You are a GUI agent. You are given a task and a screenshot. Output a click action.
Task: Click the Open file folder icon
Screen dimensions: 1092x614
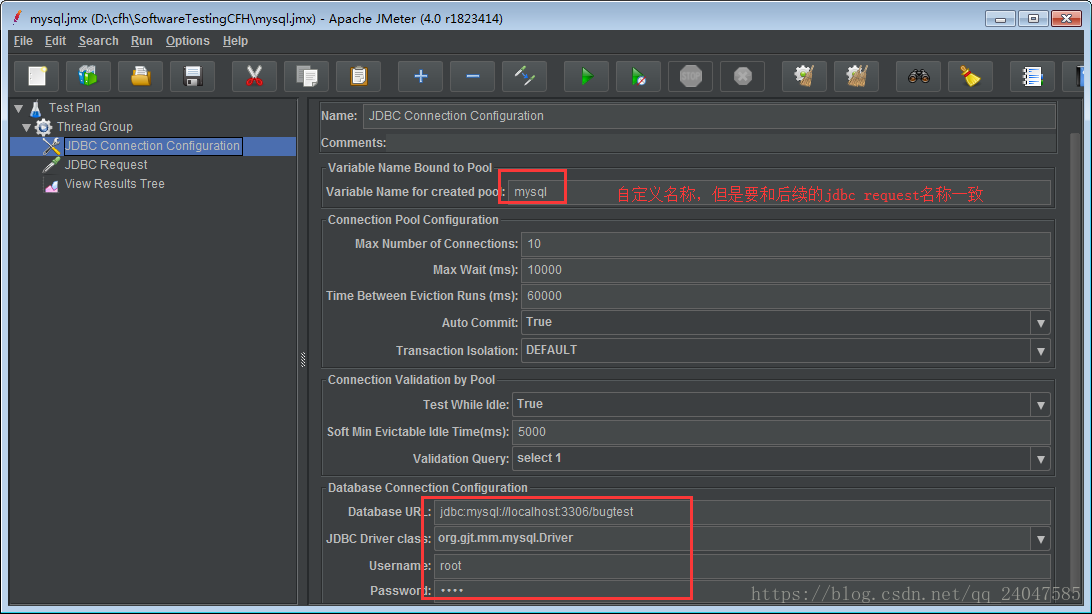[141, 76]
